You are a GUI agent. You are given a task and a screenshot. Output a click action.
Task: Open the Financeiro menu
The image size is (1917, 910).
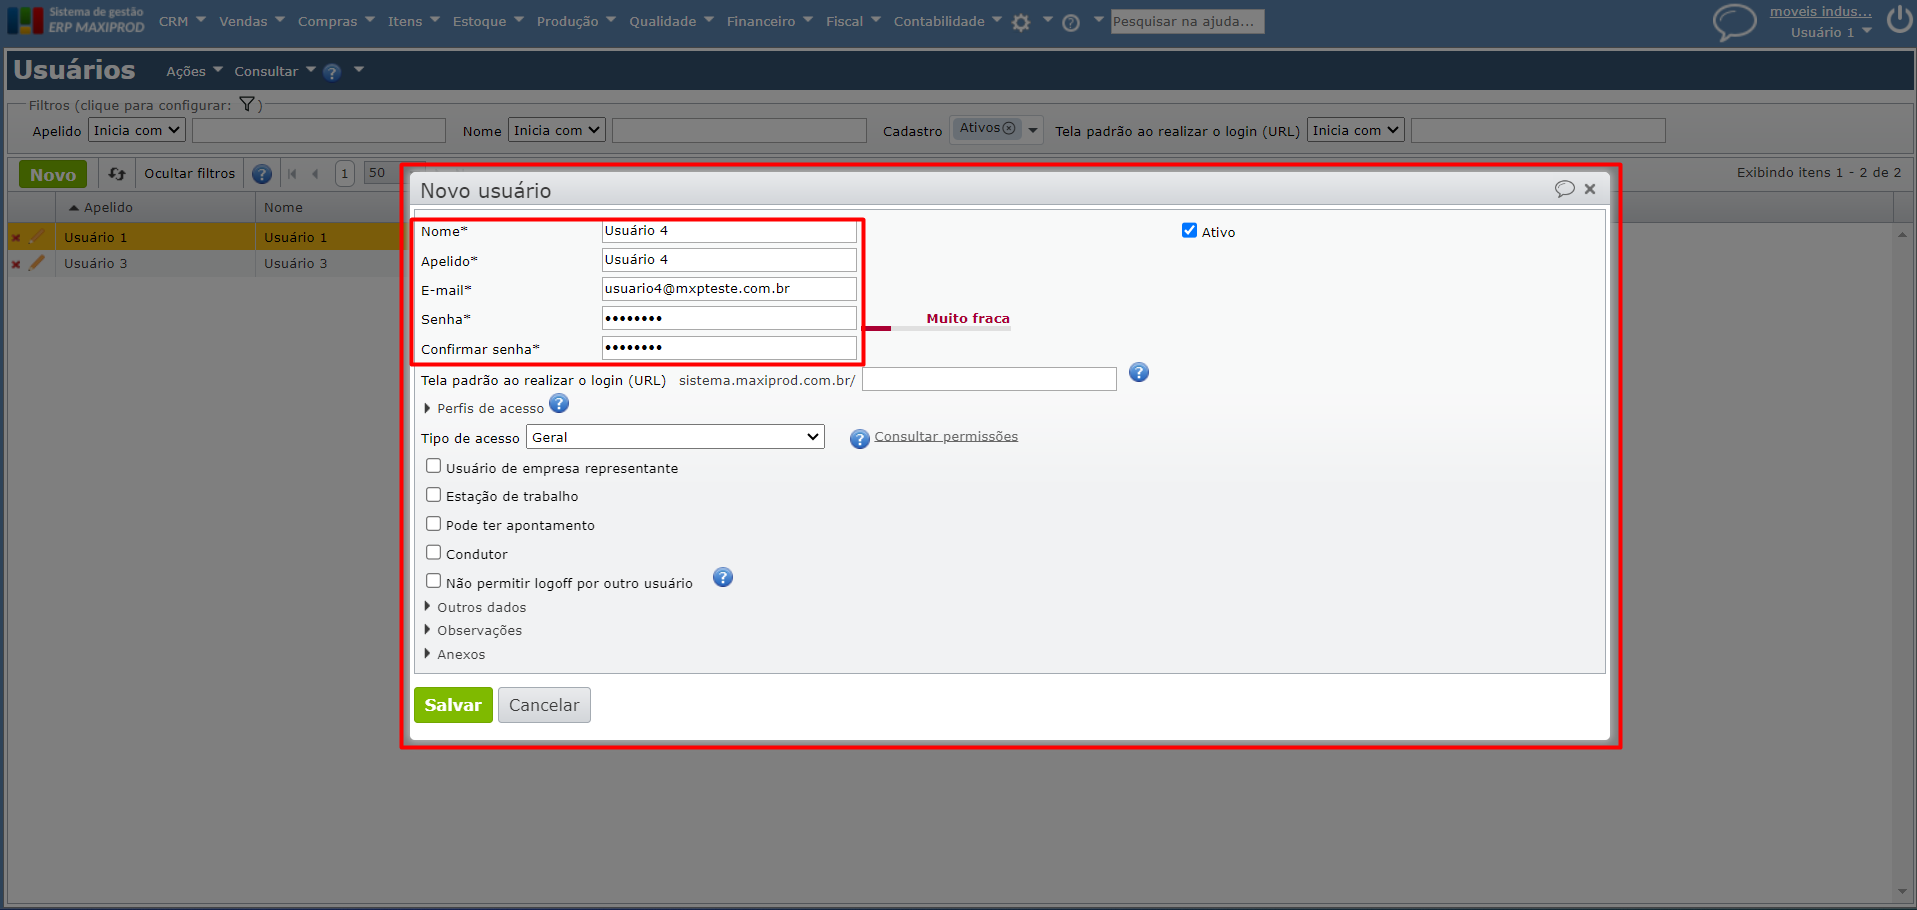pyautogui.click(x=768, y=21)
